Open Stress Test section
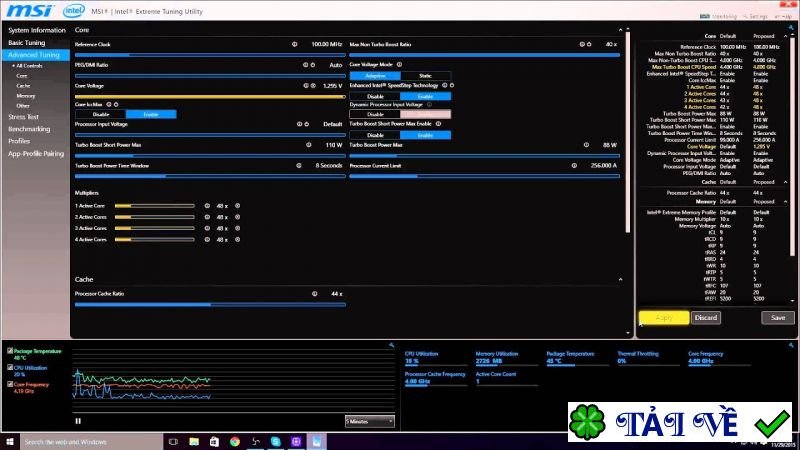 click(23, 117)
